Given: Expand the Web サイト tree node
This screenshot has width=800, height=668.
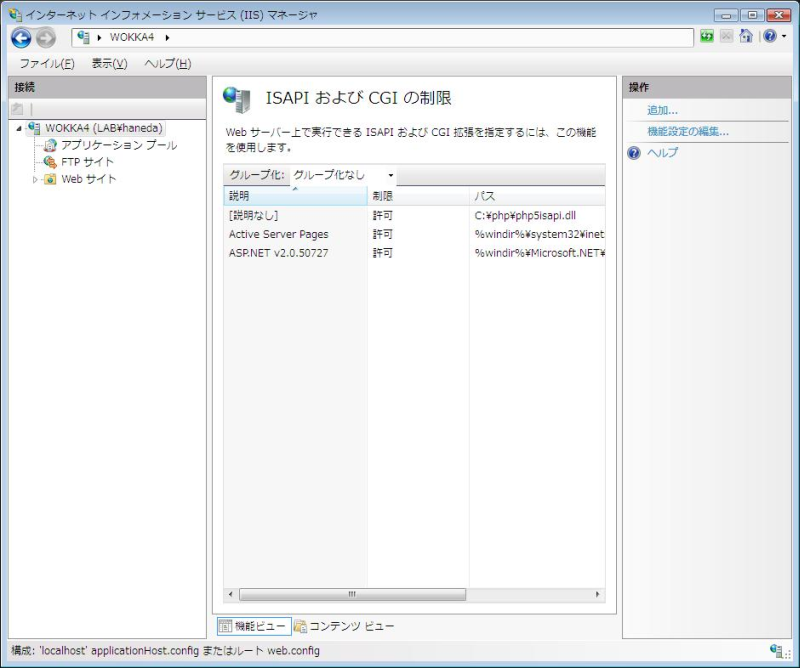Looking at the screenshot, I should tap(35, 180).
